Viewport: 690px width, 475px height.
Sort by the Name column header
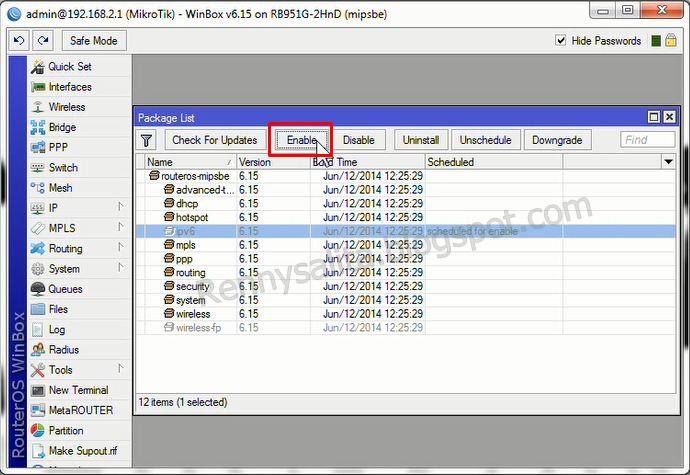[191, 162]
